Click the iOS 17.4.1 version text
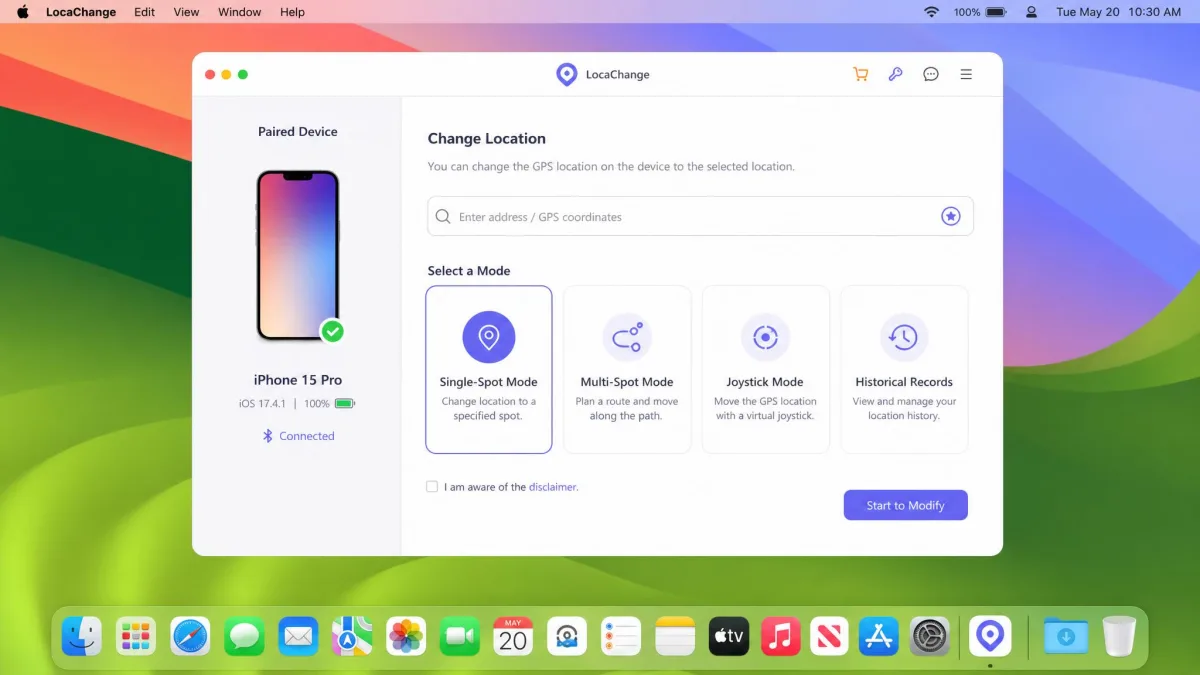 (x=262, y=404)
